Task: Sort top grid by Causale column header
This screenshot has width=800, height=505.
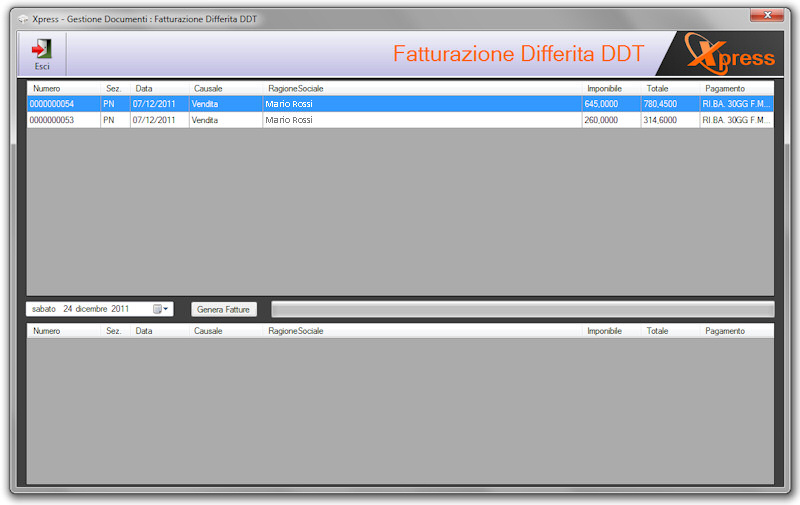Action: tap(226, 88)
